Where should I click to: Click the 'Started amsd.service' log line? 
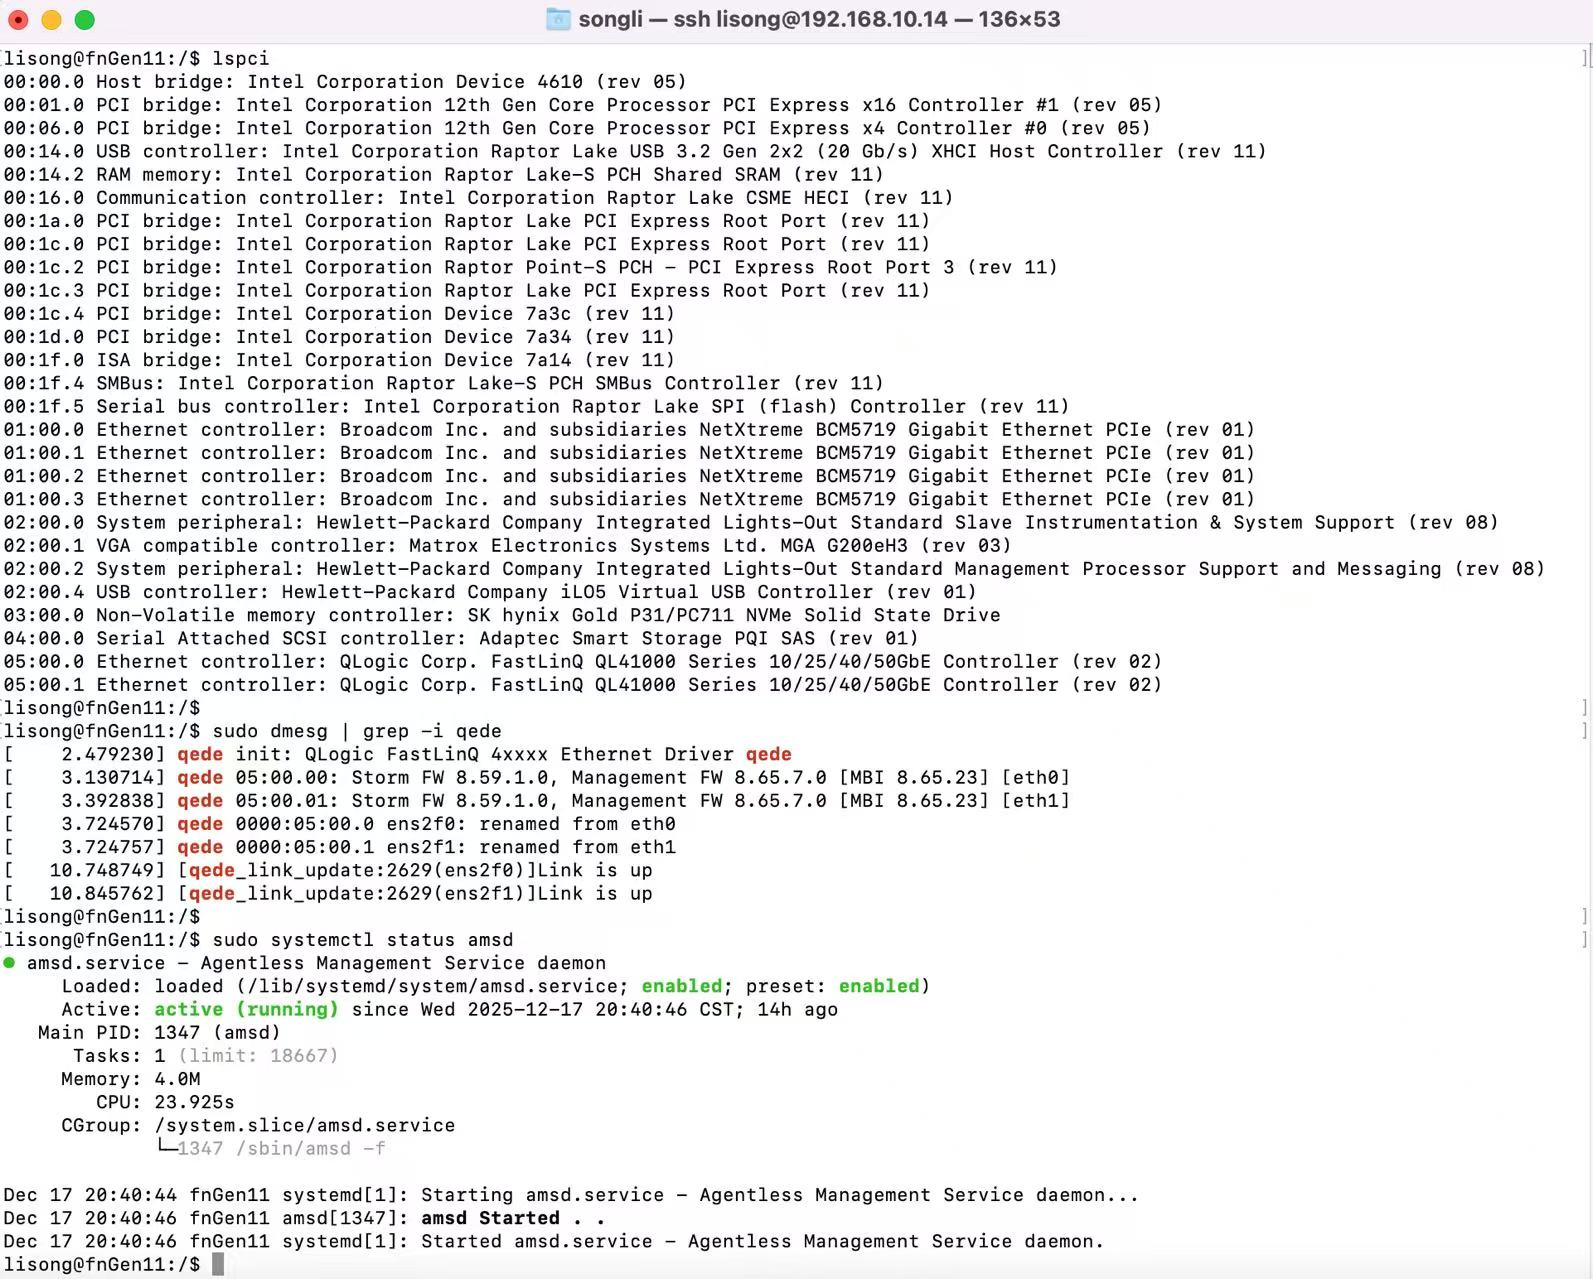[x=554, y=1242]
